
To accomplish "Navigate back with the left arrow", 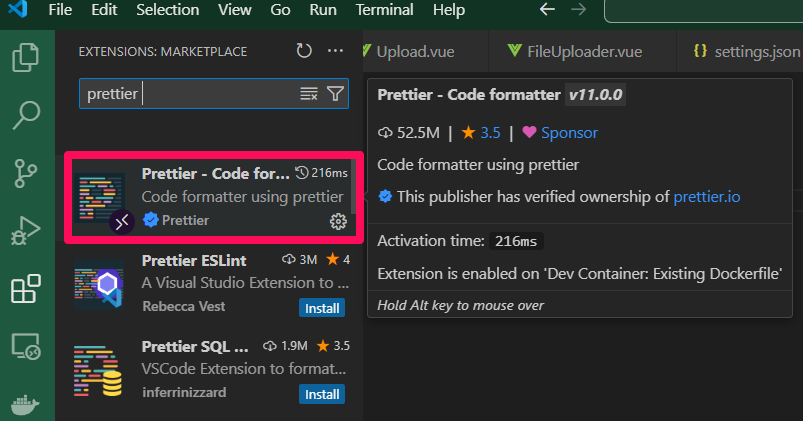I will click(547, 9).
